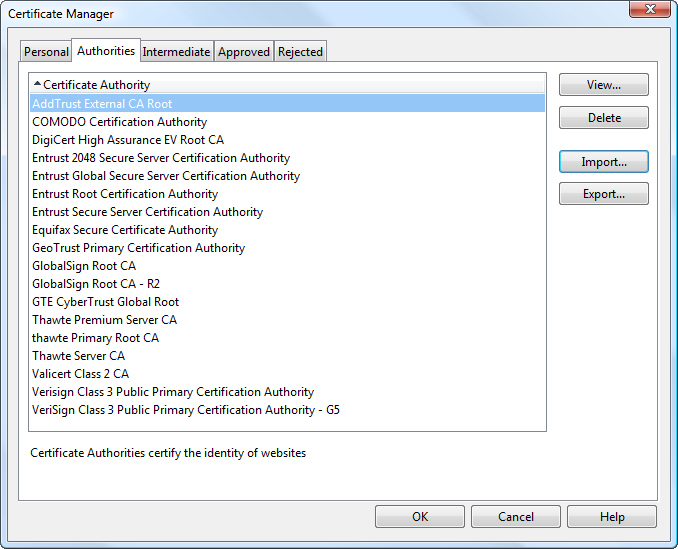Select GTE CyberTrust Global Root
This screenshot has height=549, width=678.
tap(288, 302)
